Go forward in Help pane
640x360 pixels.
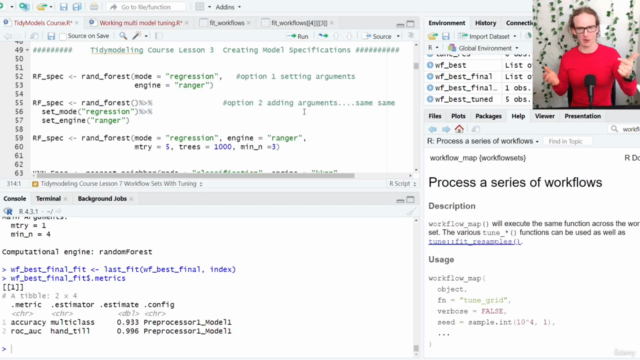(x=446, y=129)
